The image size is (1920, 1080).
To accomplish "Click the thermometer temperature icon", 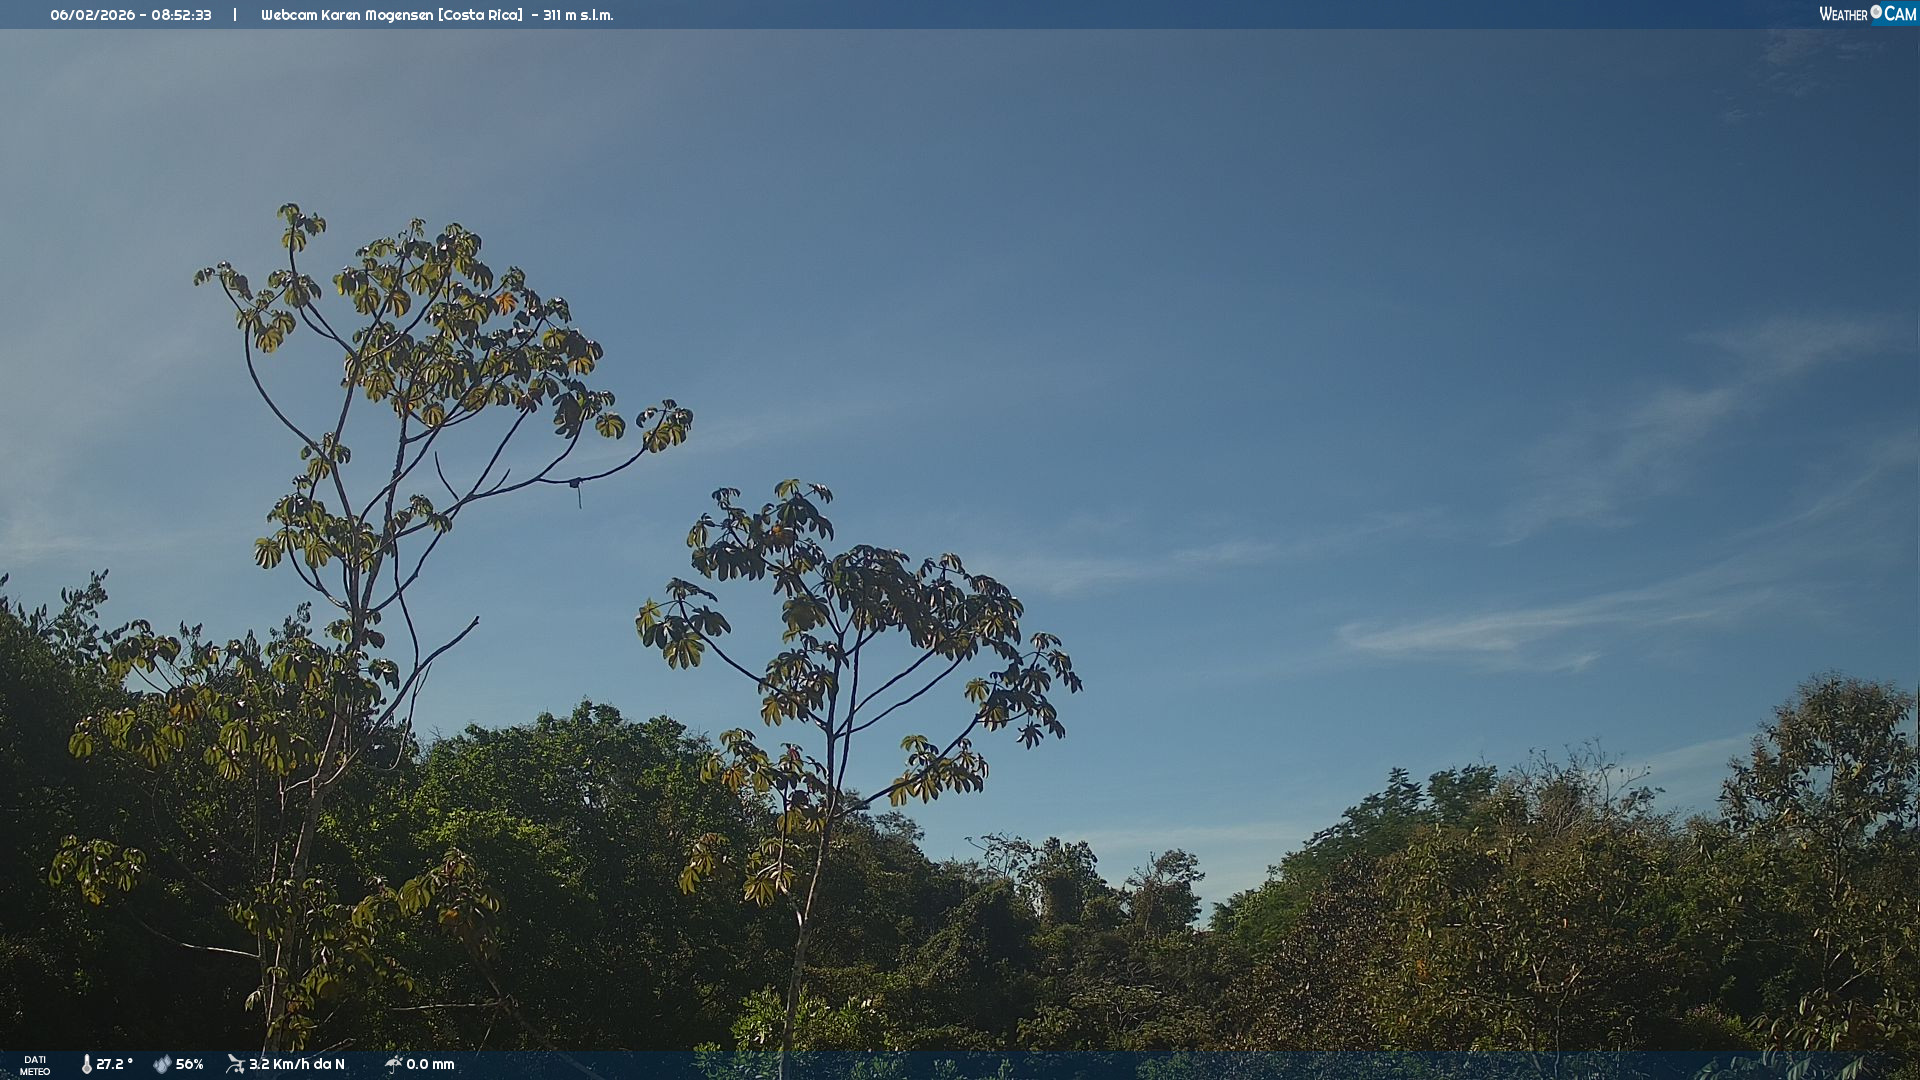I will coord(86,1064).
